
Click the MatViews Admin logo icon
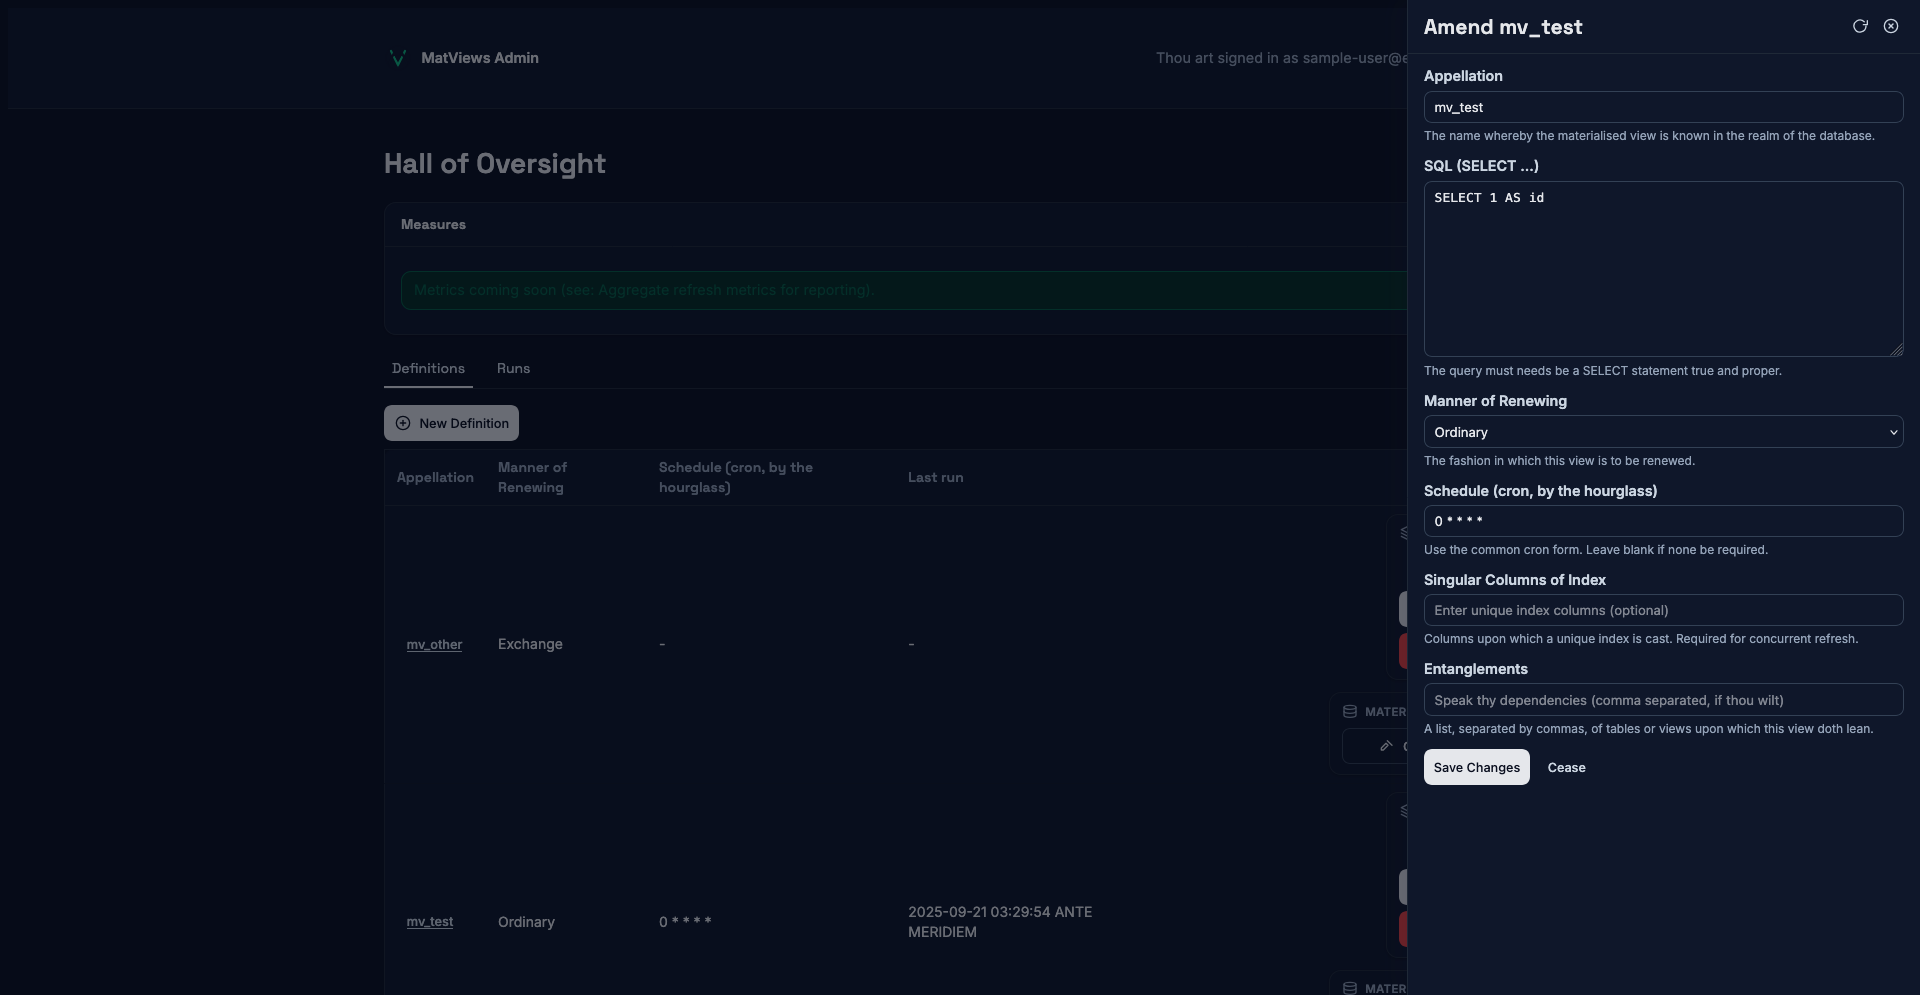tap(398, 58)
